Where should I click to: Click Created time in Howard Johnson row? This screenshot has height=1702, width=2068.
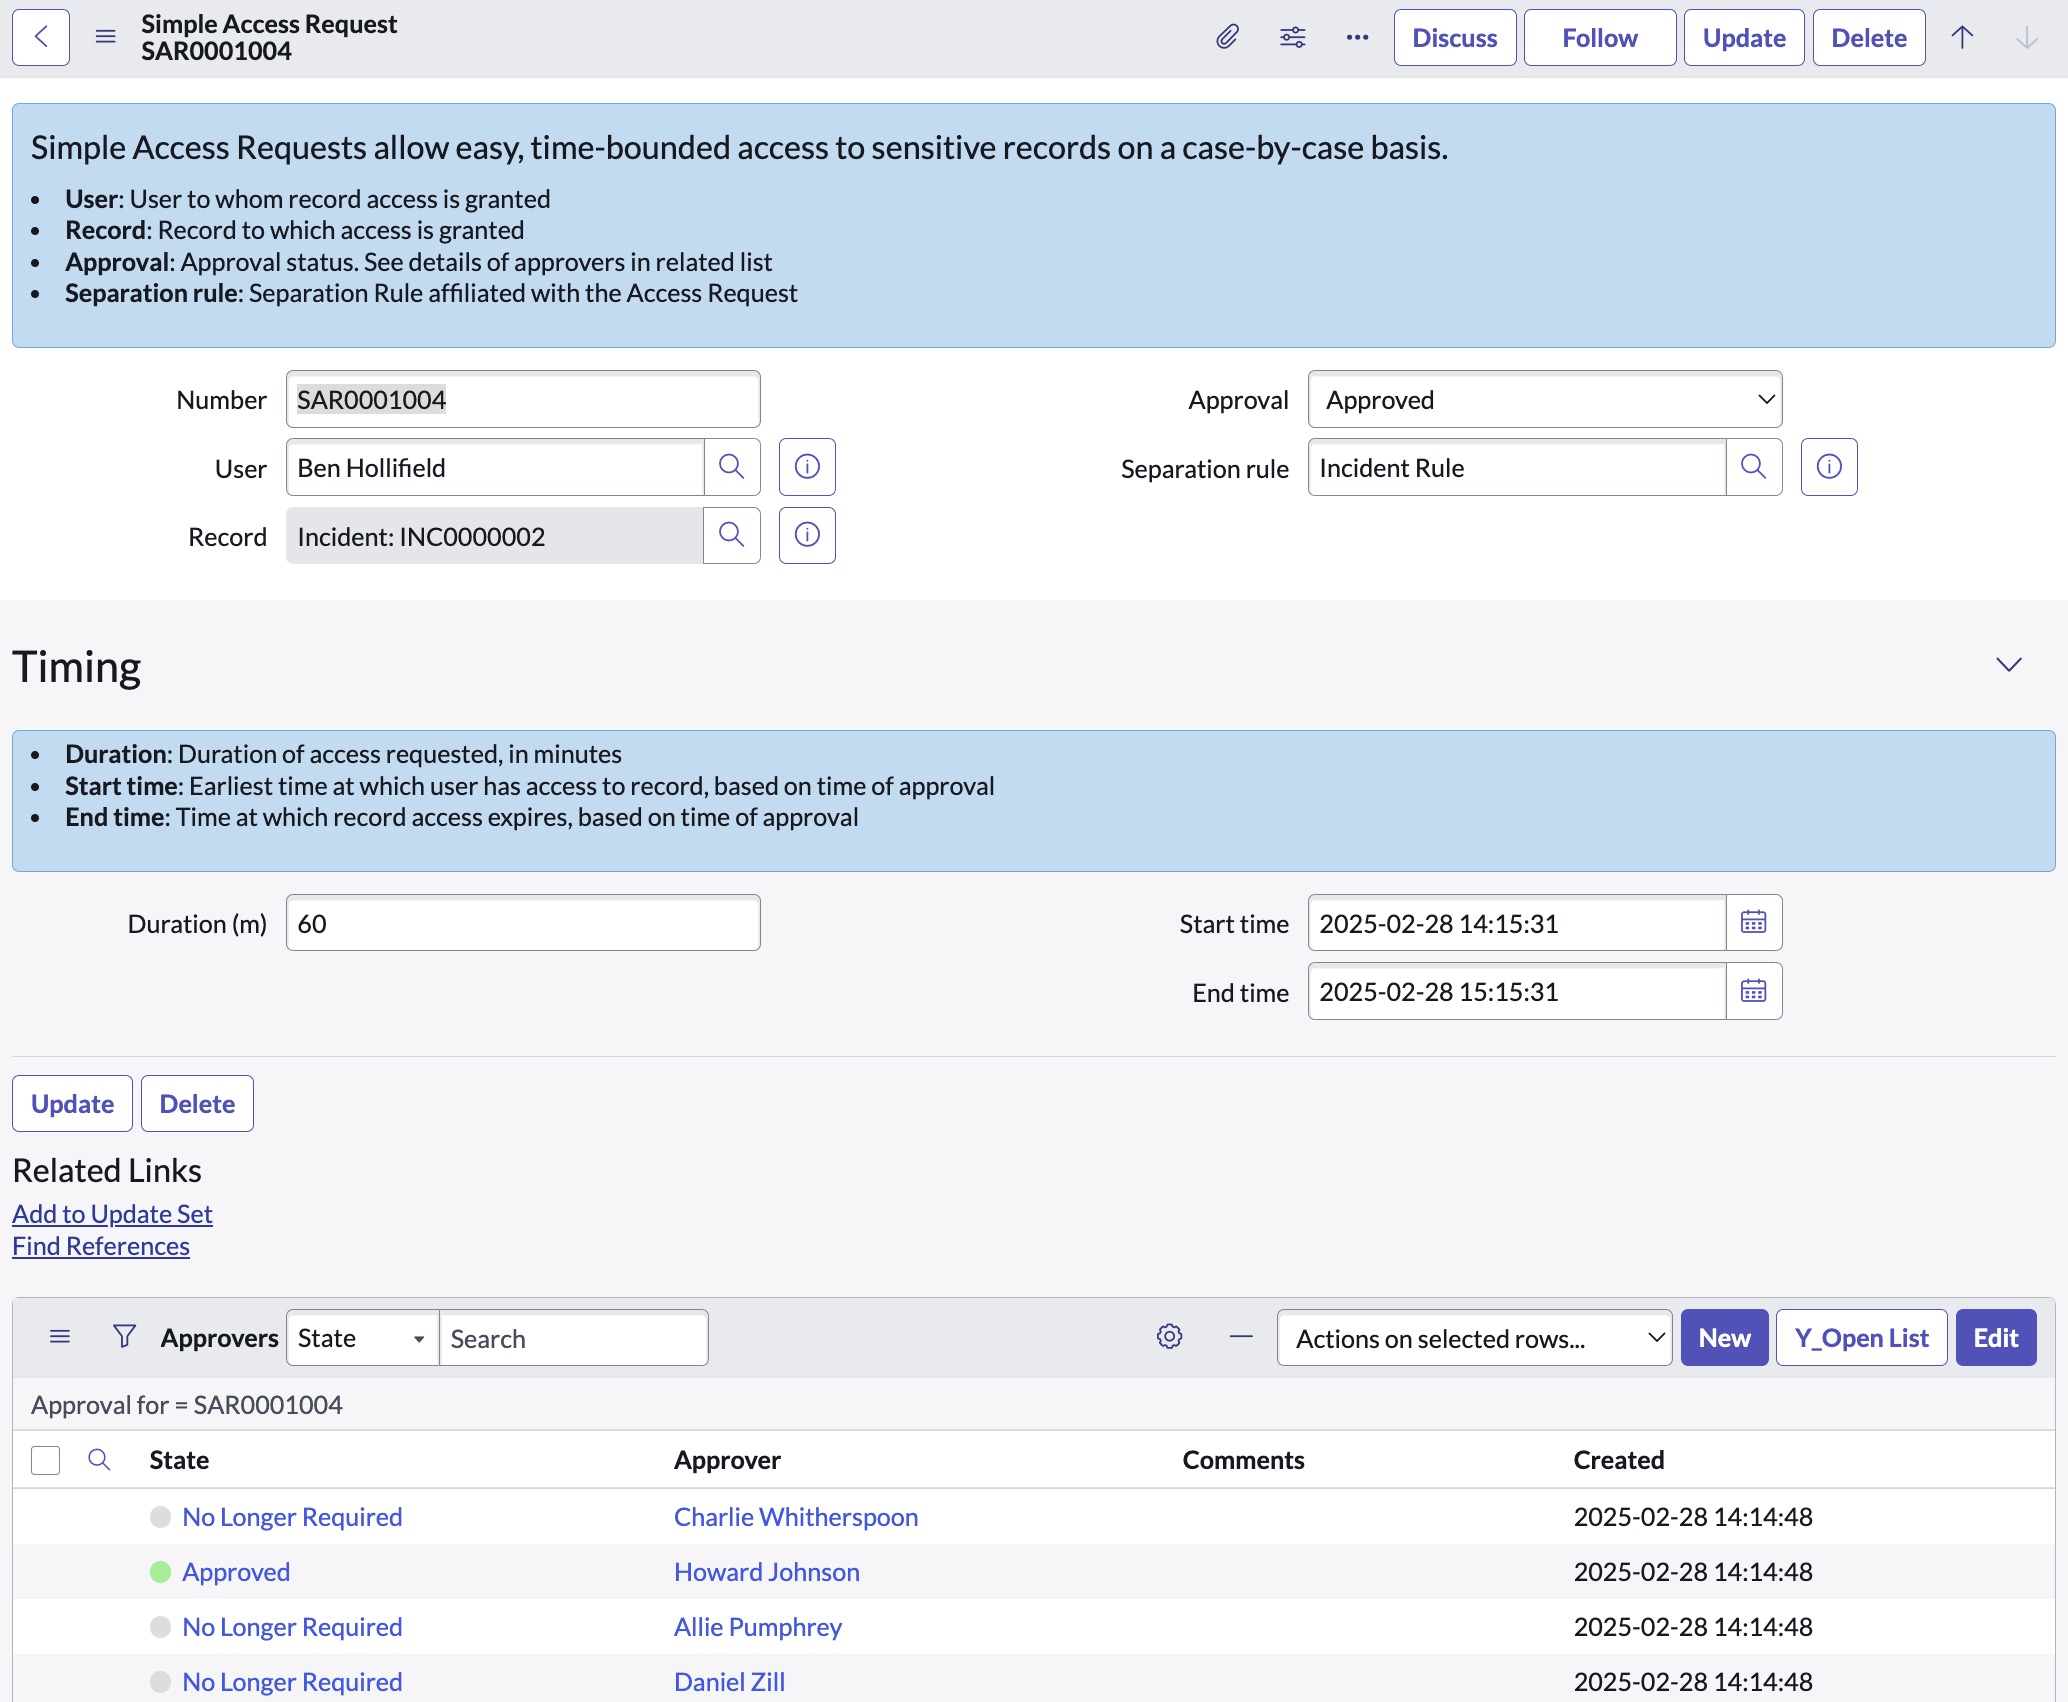[x=1693, y=1572]
